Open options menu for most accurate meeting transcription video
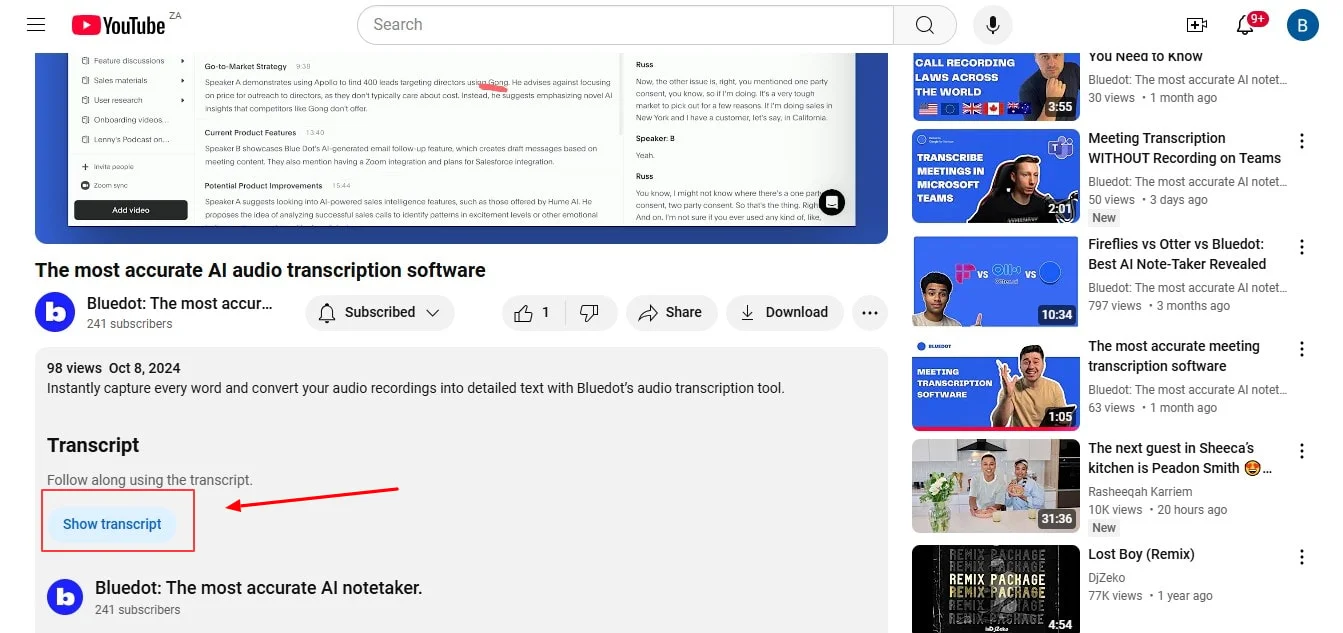This screenshot has height=633, width=1343. coord(1302,349)
